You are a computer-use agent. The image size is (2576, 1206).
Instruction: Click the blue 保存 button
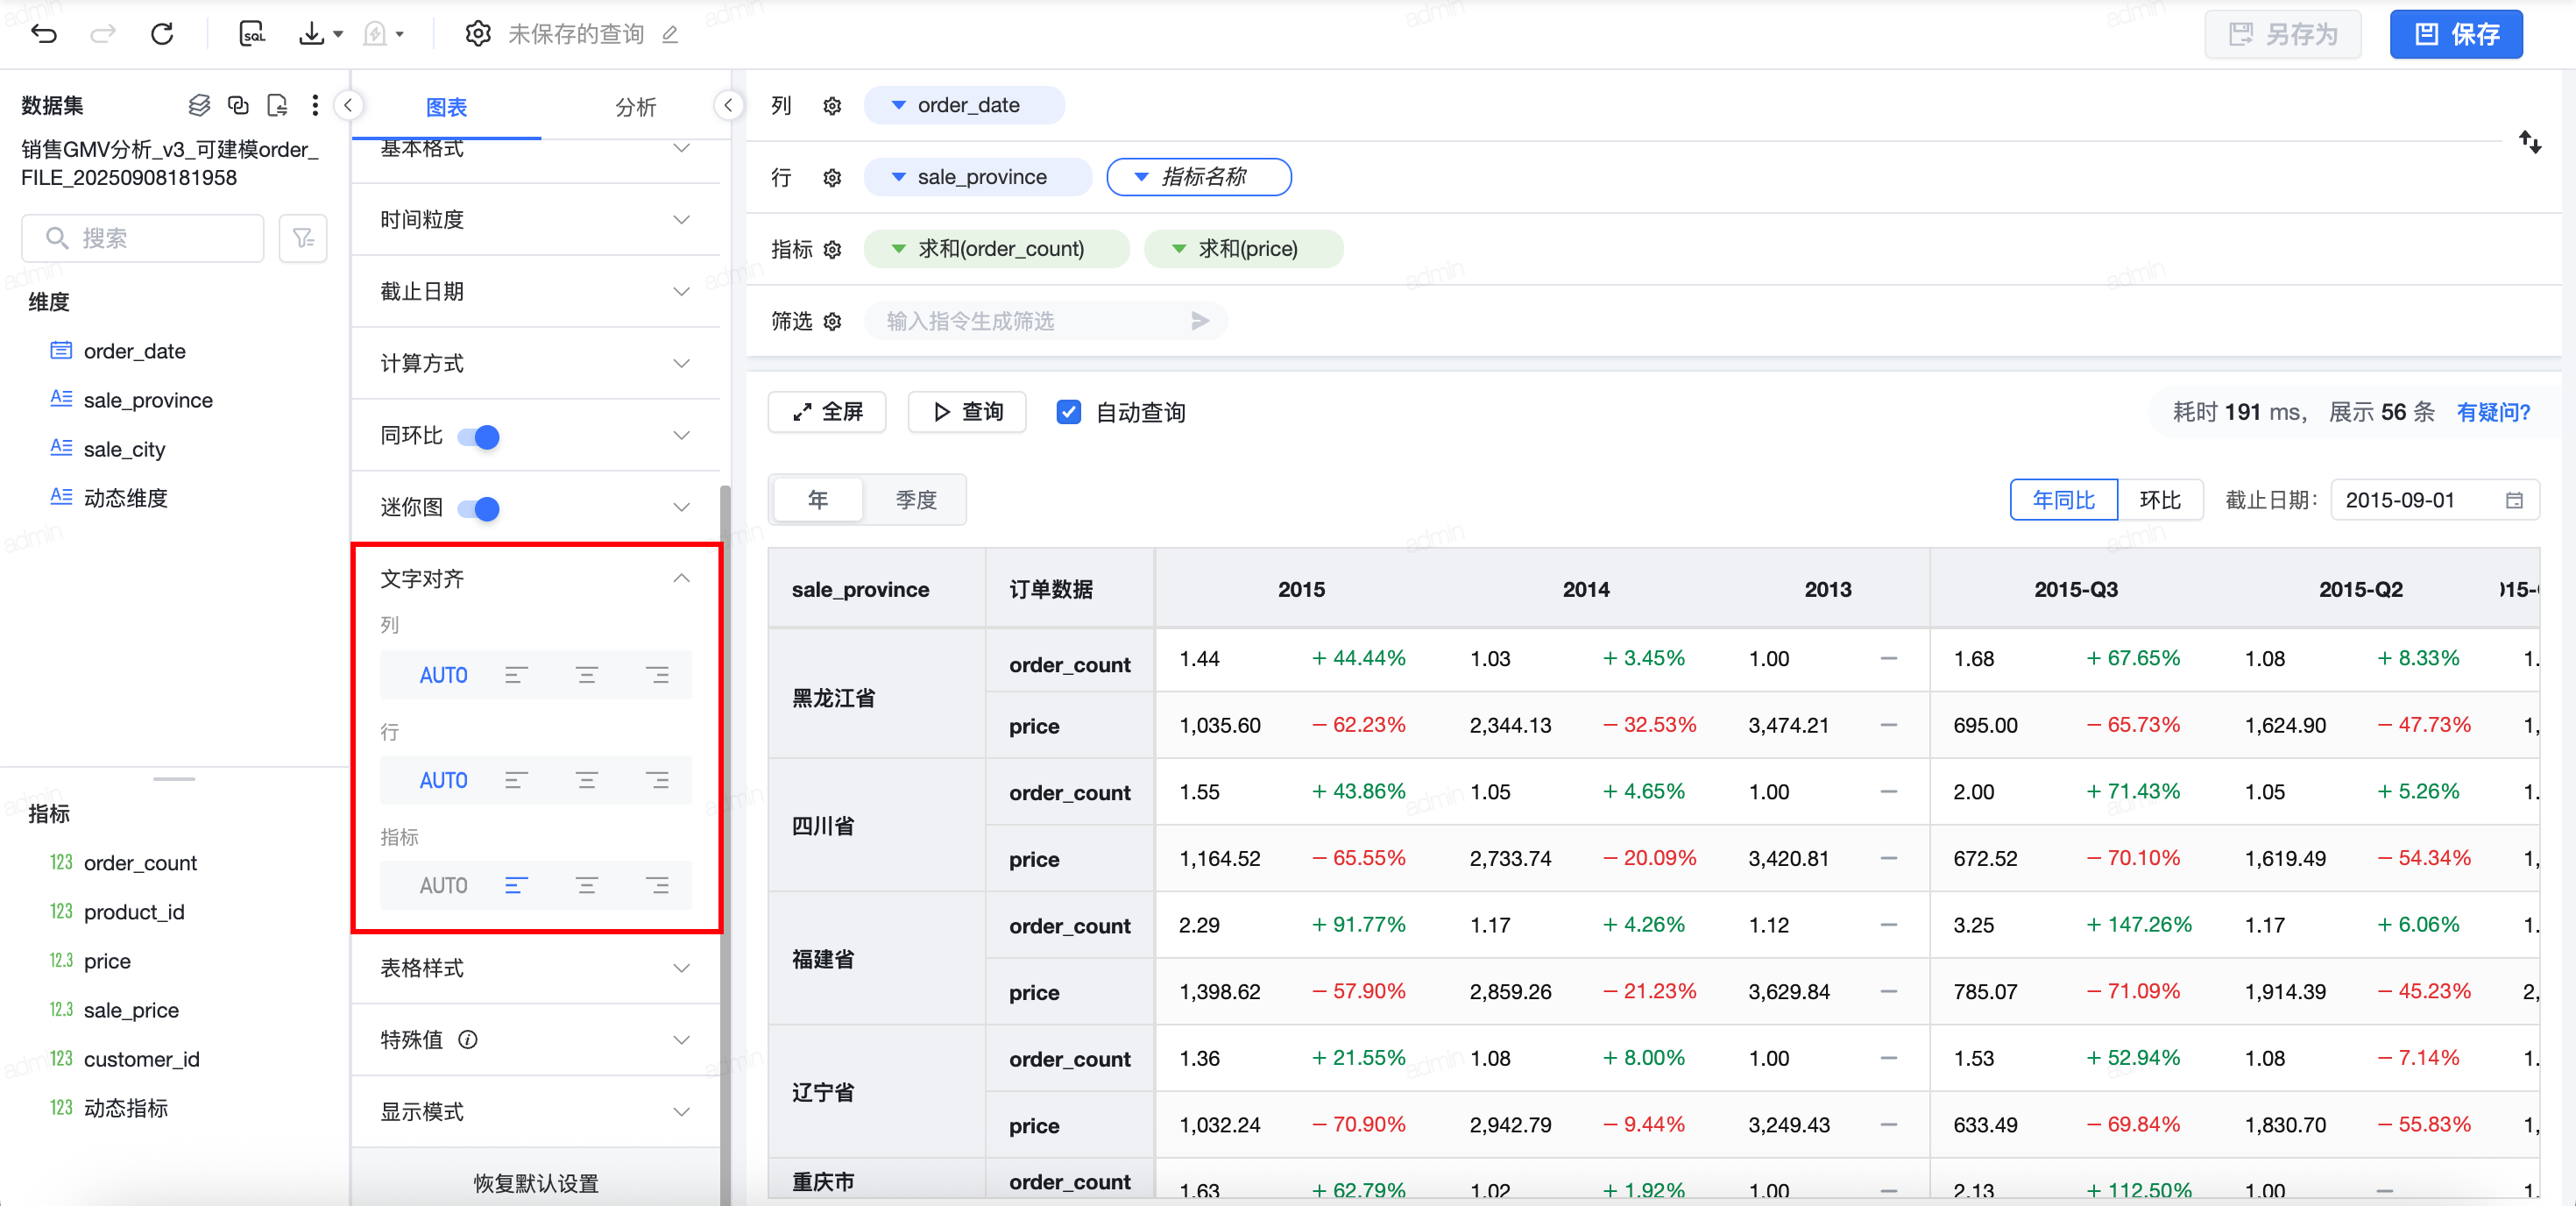(2455, 34)
